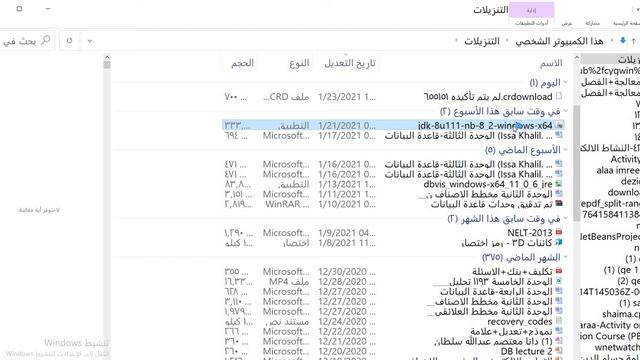Image resolution: width=640 pixels, height=360 pixels.
Task: Click the بحث في search field
Action: (27, 41)
